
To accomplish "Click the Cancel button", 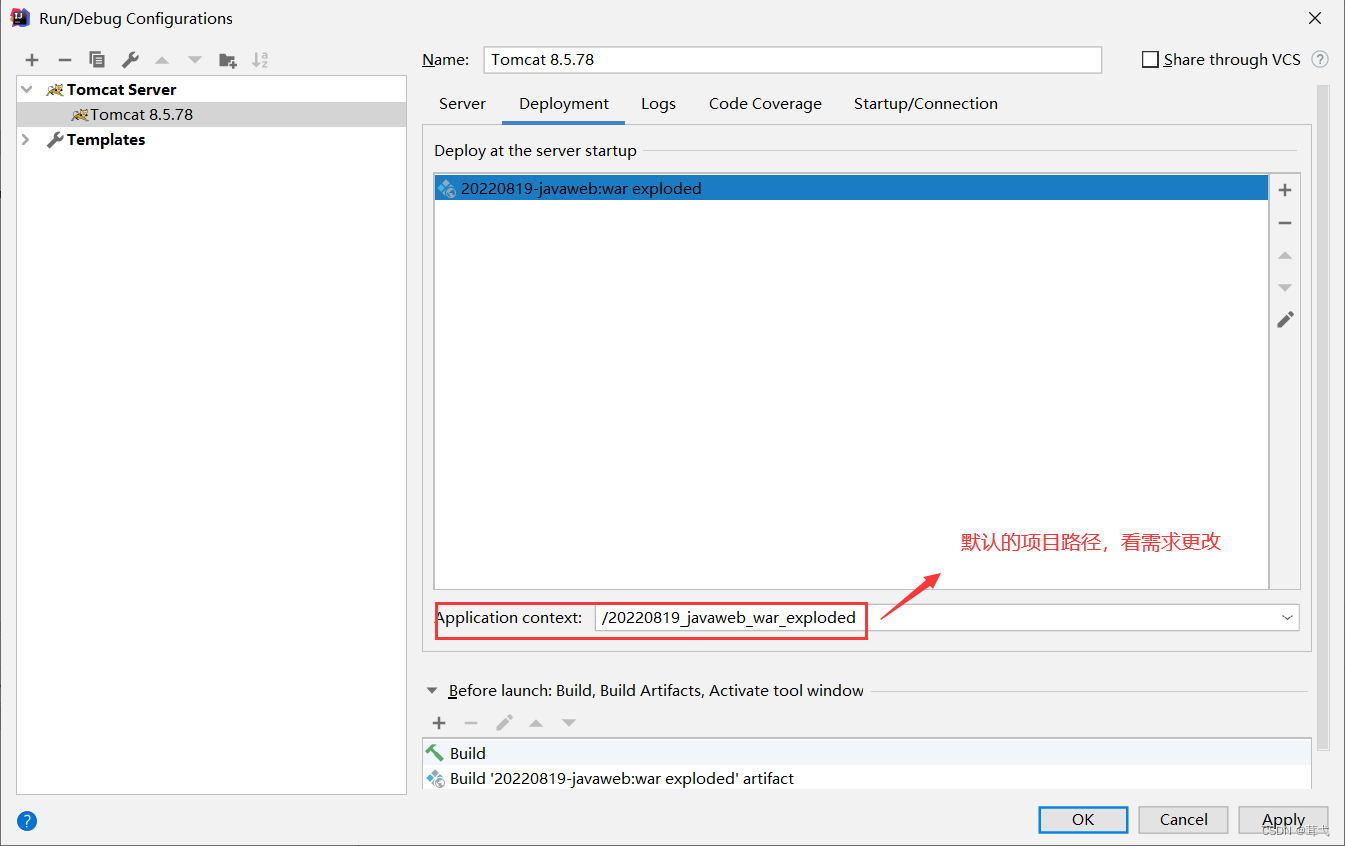I will click(1184, 819).
